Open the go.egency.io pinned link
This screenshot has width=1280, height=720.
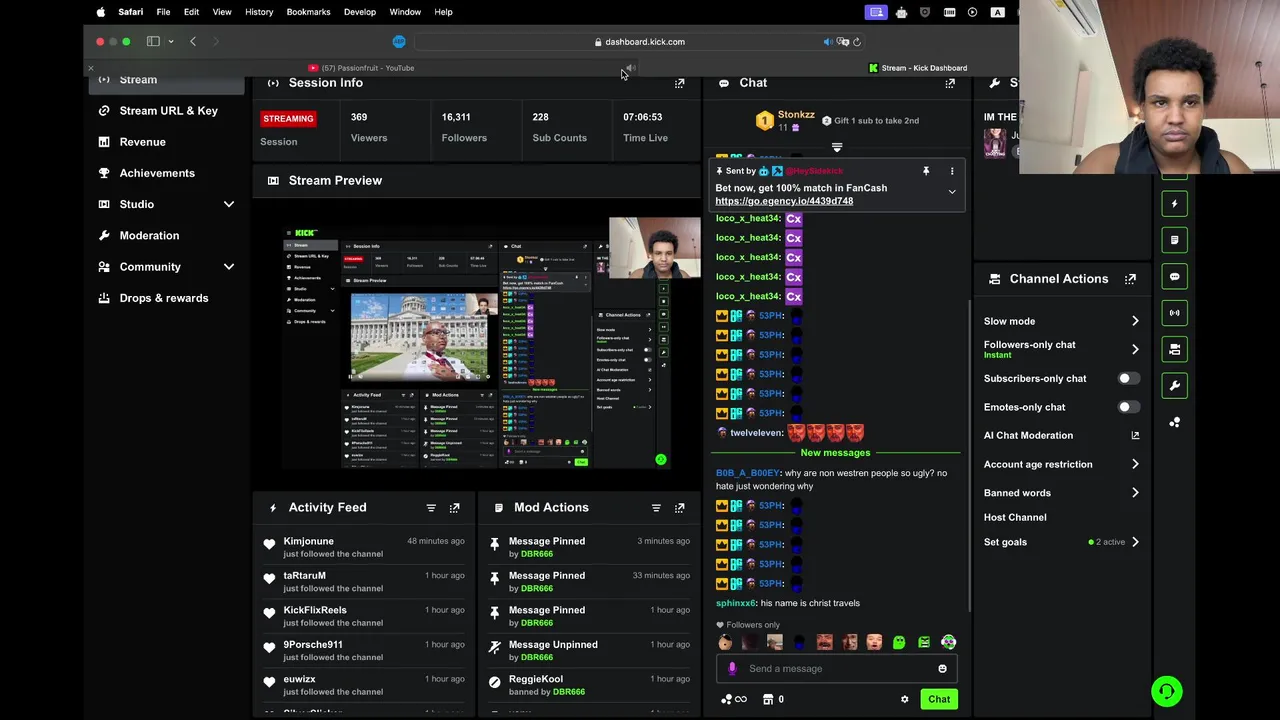click(x=784, y=201)
